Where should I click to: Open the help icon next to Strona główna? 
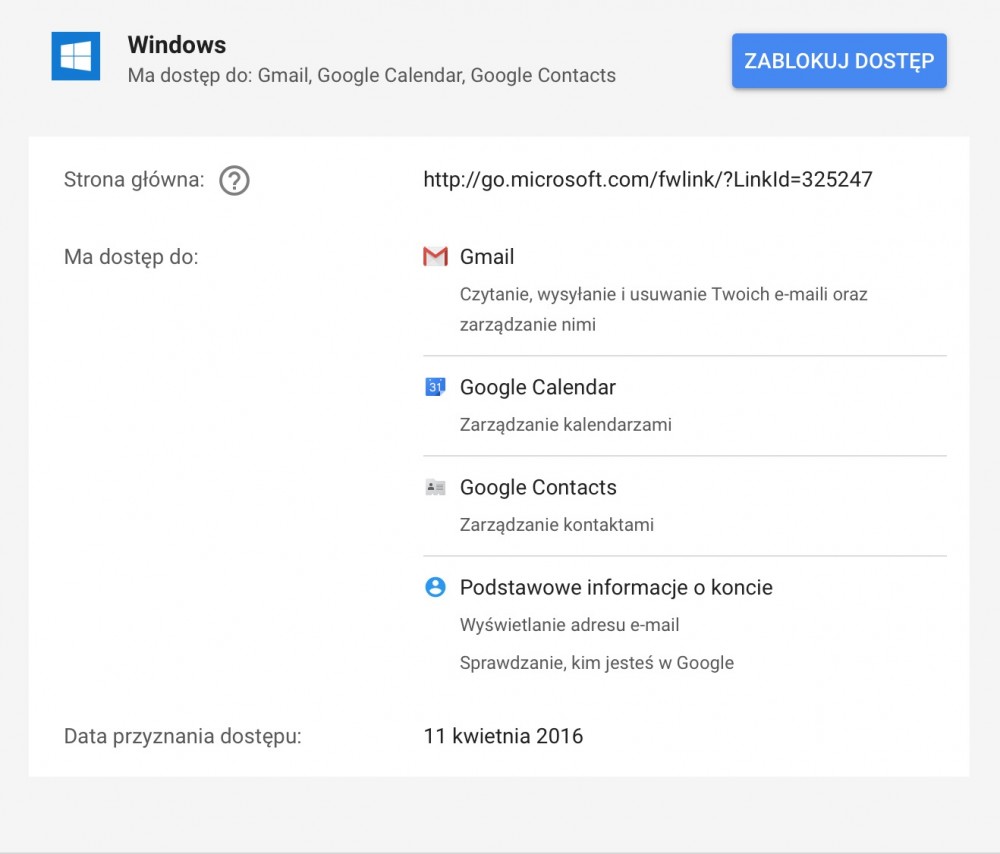point(234,180)
